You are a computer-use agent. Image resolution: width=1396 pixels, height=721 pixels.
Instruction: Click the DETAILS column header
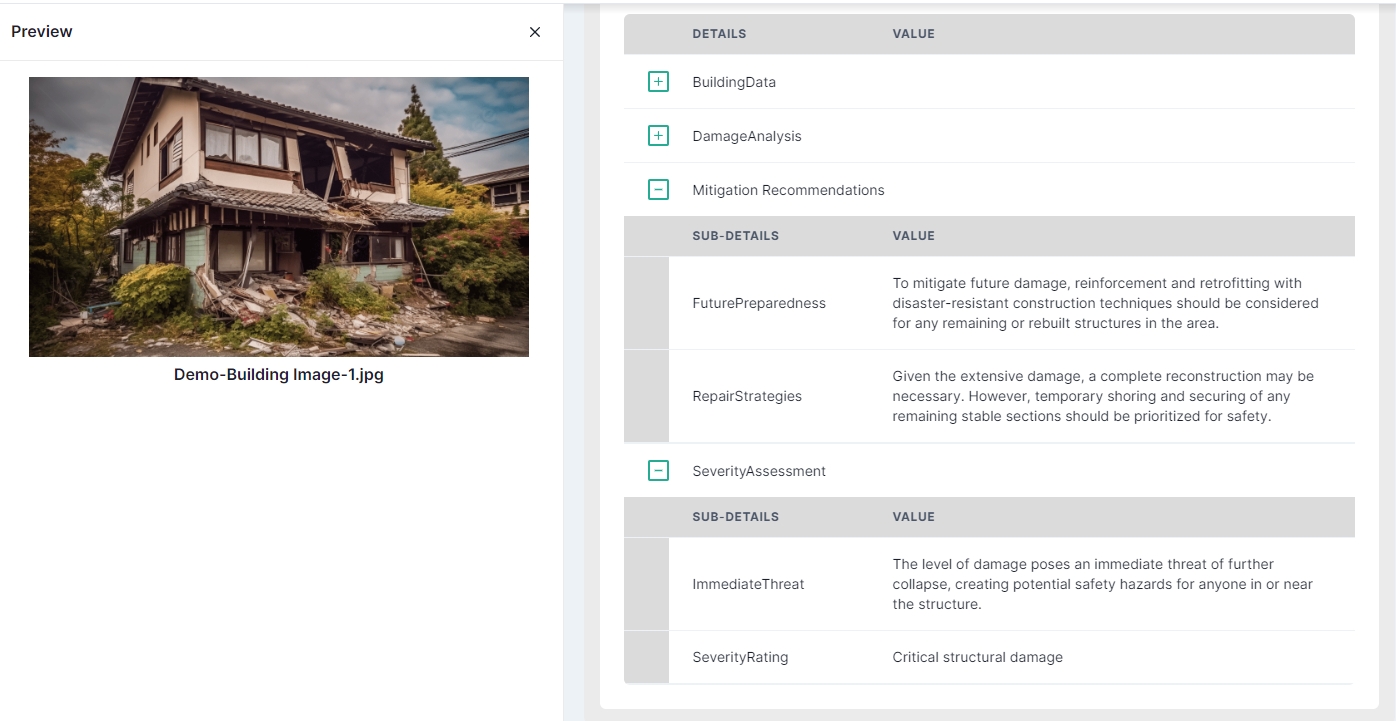[719, 34]
